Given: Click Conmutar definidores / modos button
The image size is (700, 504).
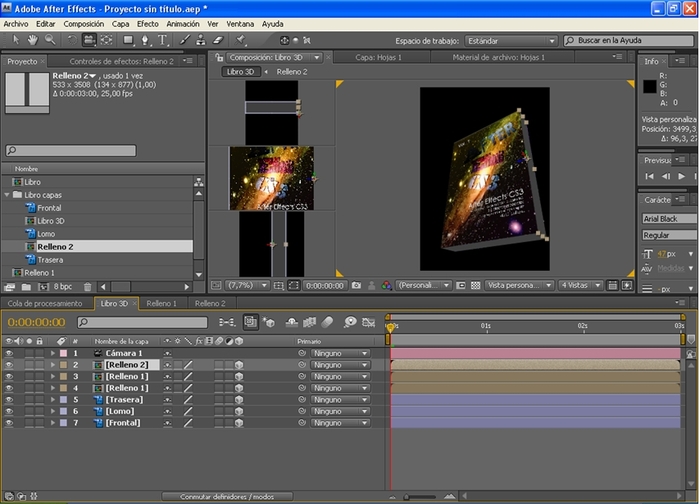Looking at the screenshot, I should (227, 496).
